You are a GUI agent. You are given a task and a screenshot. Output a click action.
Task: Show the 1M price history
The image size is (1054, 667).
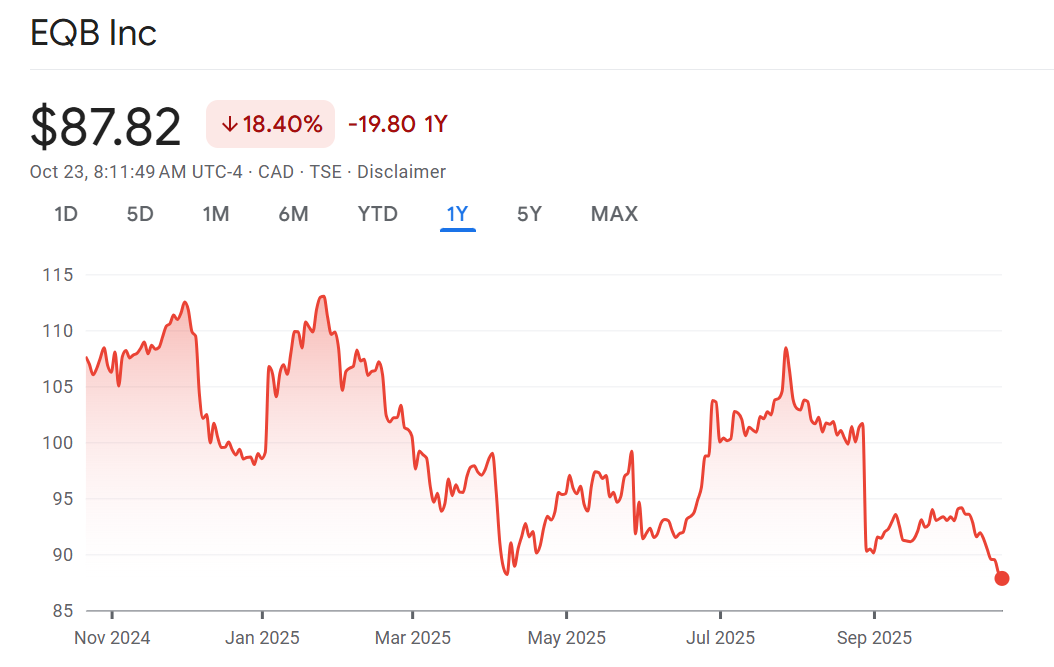pyautogui.click(x=216, y=214)
